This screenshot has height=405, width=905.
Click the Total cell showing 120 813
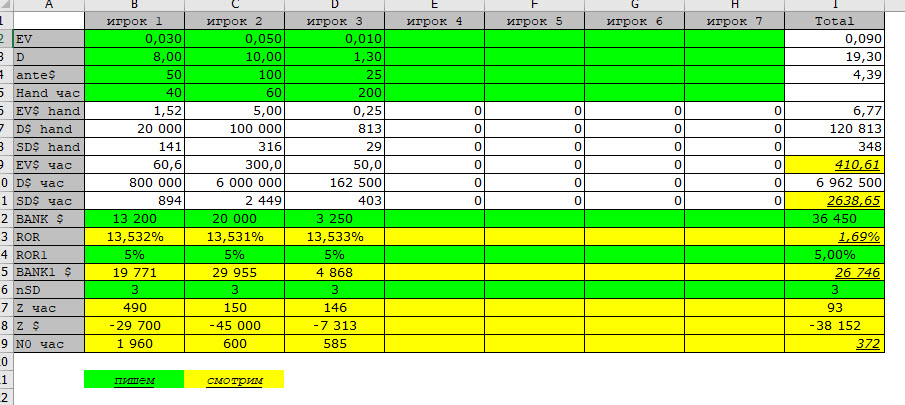click(x=835, y=128)
